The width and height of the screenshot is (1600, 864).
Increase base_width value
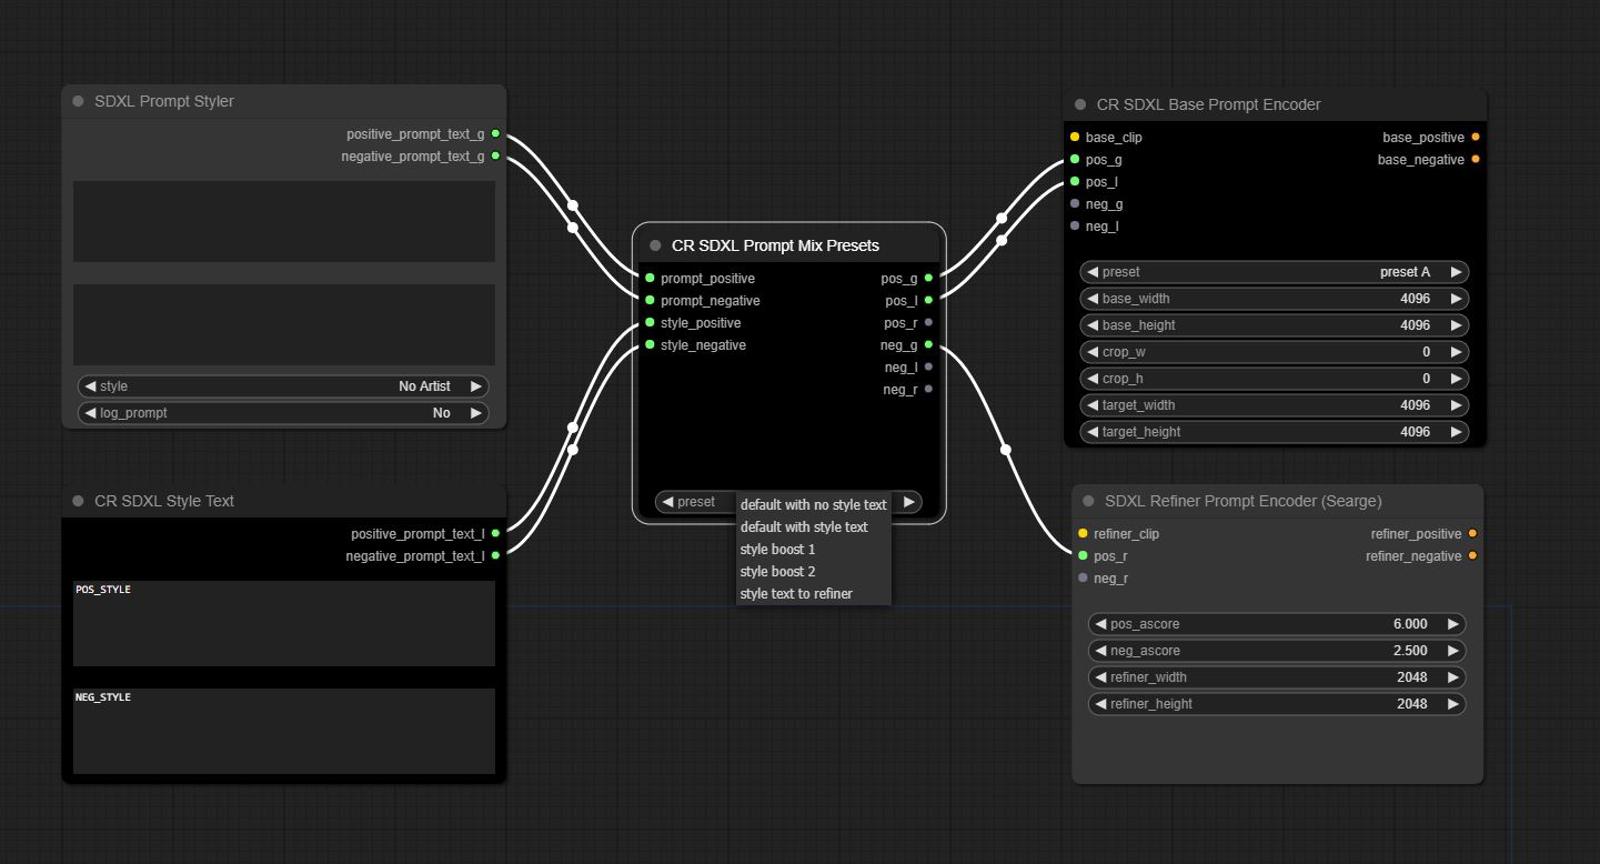point(1456,298)
